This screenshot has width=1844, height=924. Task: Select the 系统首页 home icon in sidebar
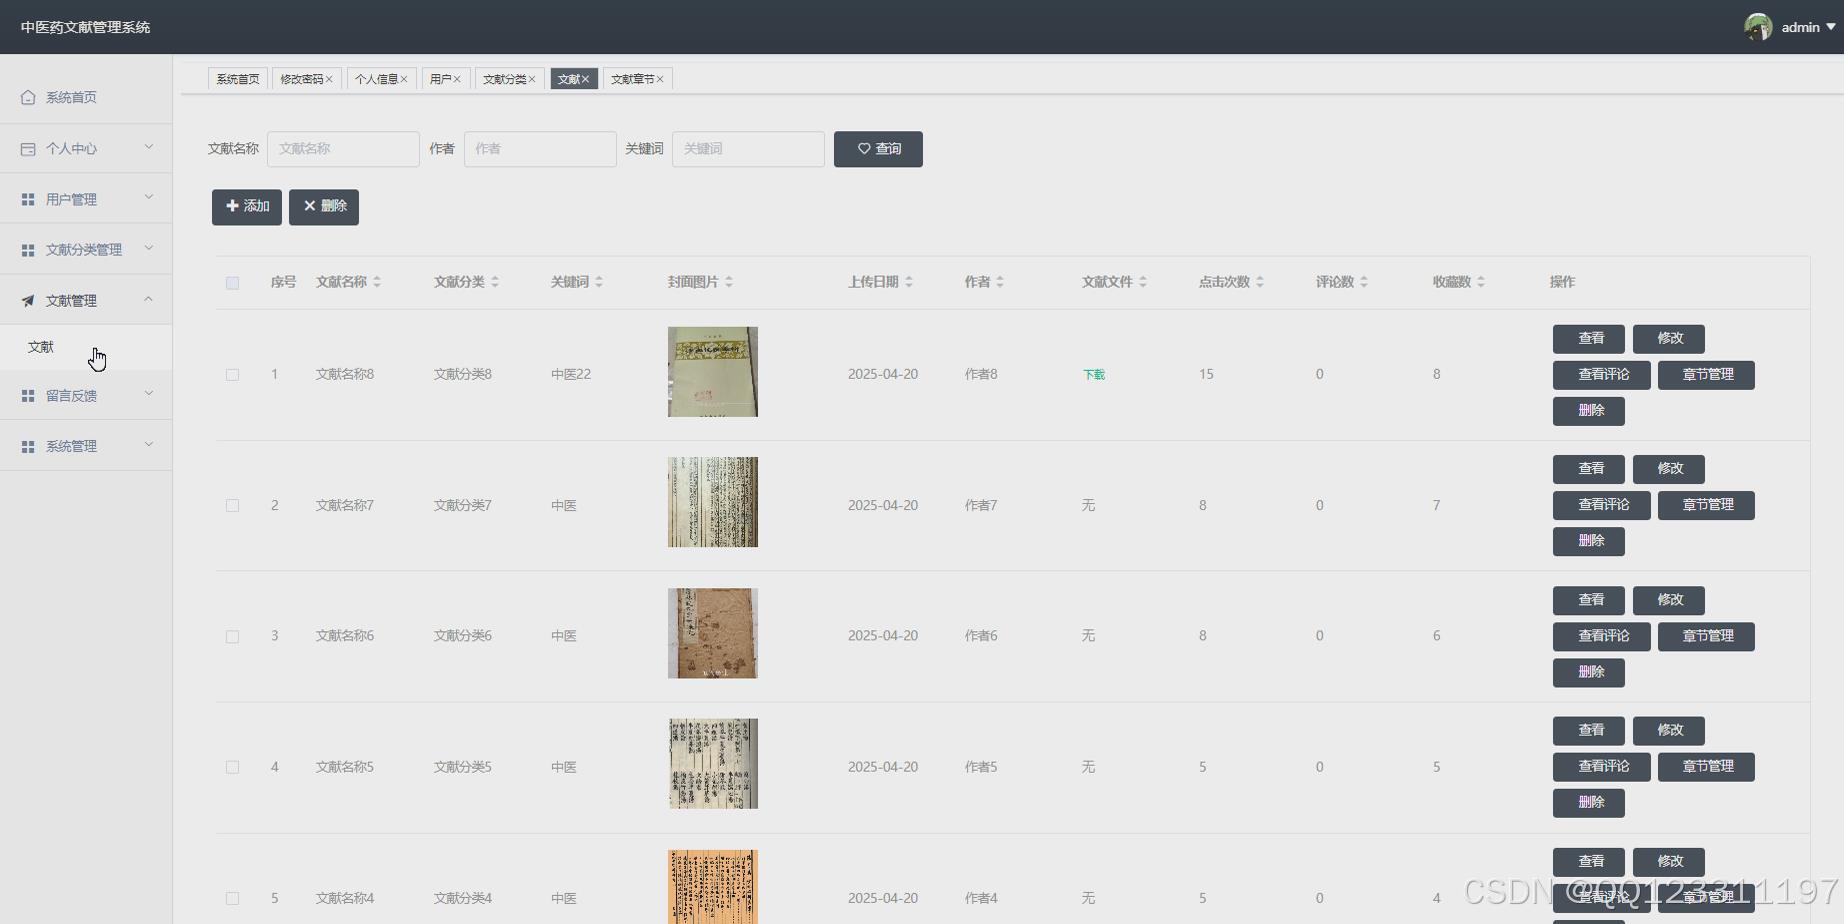[x=27, y=97]
